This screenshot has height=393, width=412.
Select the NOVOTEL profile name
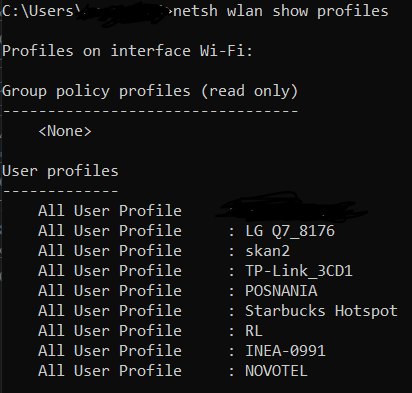click(276, 371)
